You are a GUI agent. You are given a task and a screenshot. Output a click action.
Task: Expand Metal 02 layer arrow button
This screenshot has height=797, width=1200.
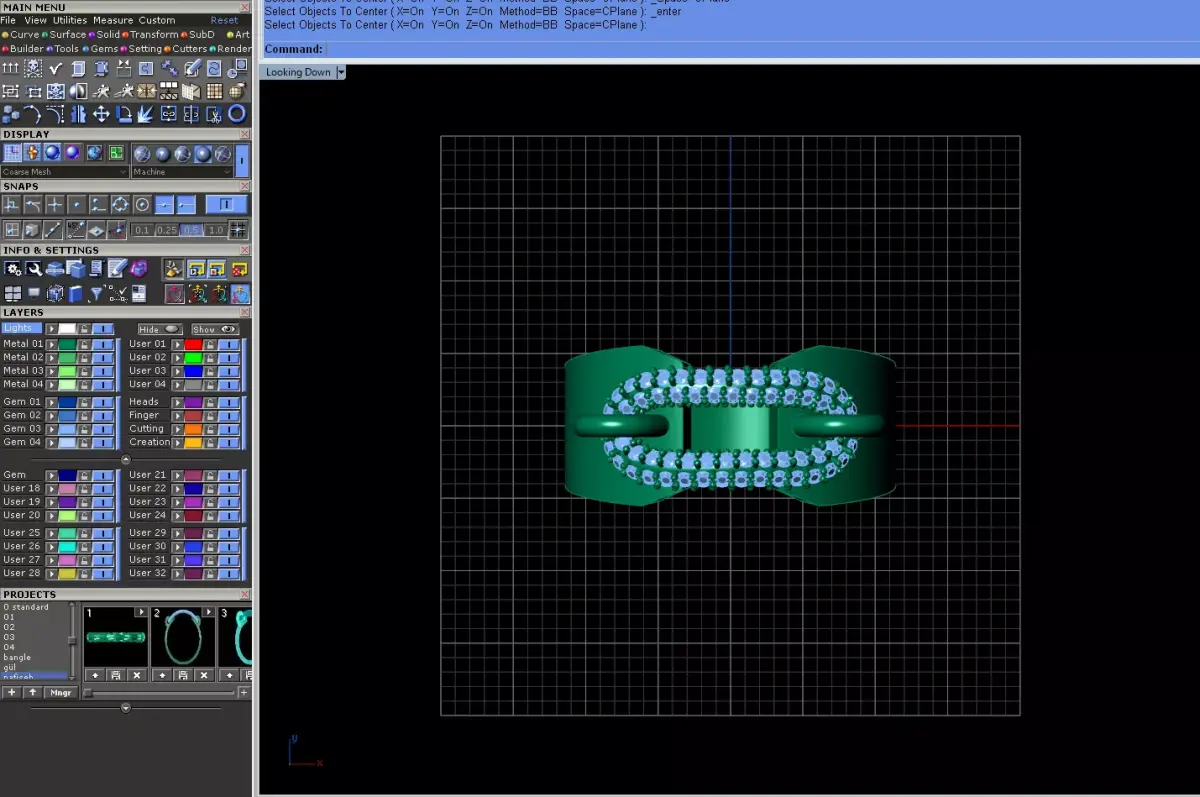pyautogui.click(x=51, y=358)
